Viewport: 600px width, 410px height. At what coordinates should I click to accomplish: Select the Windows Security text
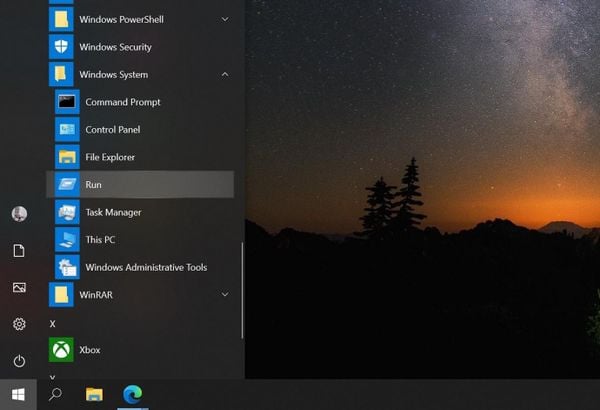coord(116,47)
